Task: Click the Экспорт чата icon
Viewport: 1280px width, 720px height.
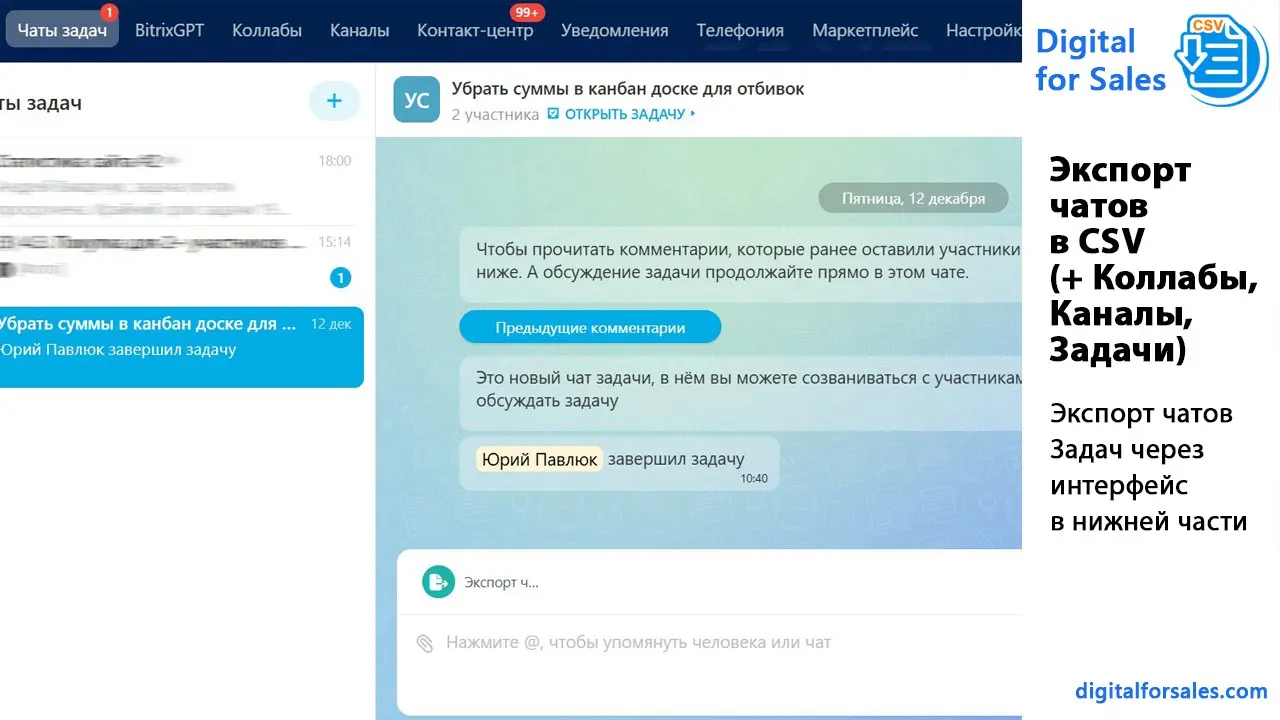Action: pos(438,582)
